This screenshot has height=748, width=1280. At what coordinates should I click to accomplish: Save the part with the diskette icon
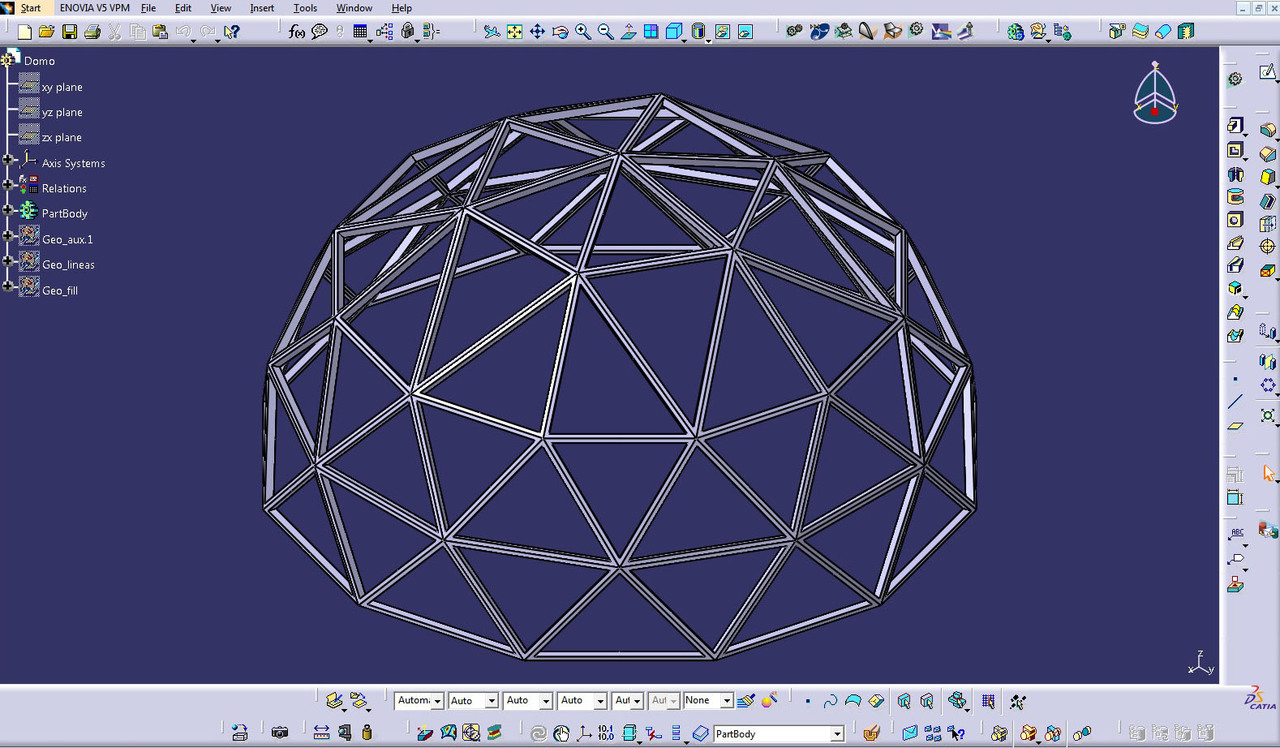[x=70, y=32]
